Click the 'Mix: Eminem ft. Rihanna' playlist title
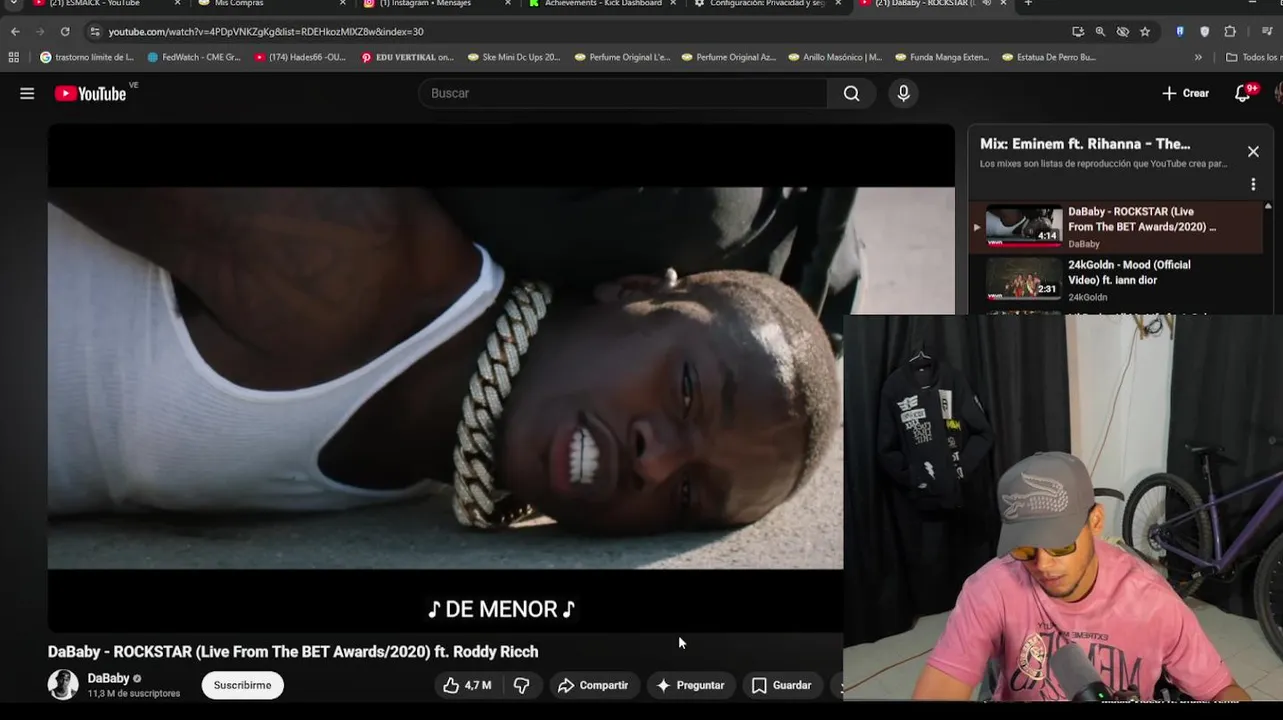Screen dimensions: 1283x720 [x=1085, y=144]
